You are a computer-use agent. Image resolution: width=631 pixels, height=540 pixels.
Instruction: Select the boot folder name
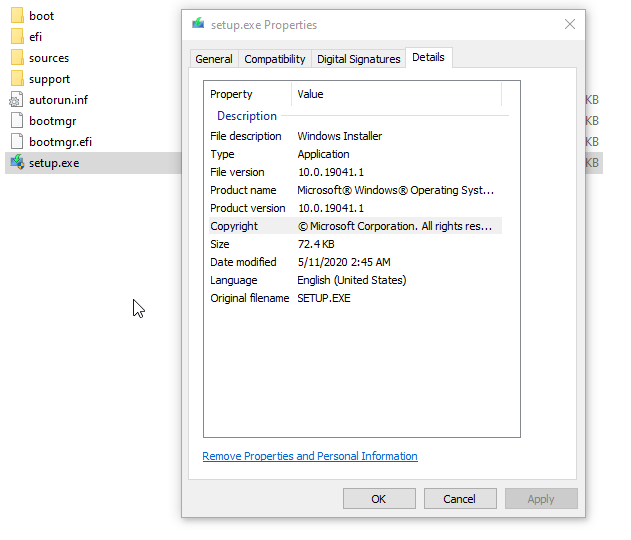click(41, 16)
